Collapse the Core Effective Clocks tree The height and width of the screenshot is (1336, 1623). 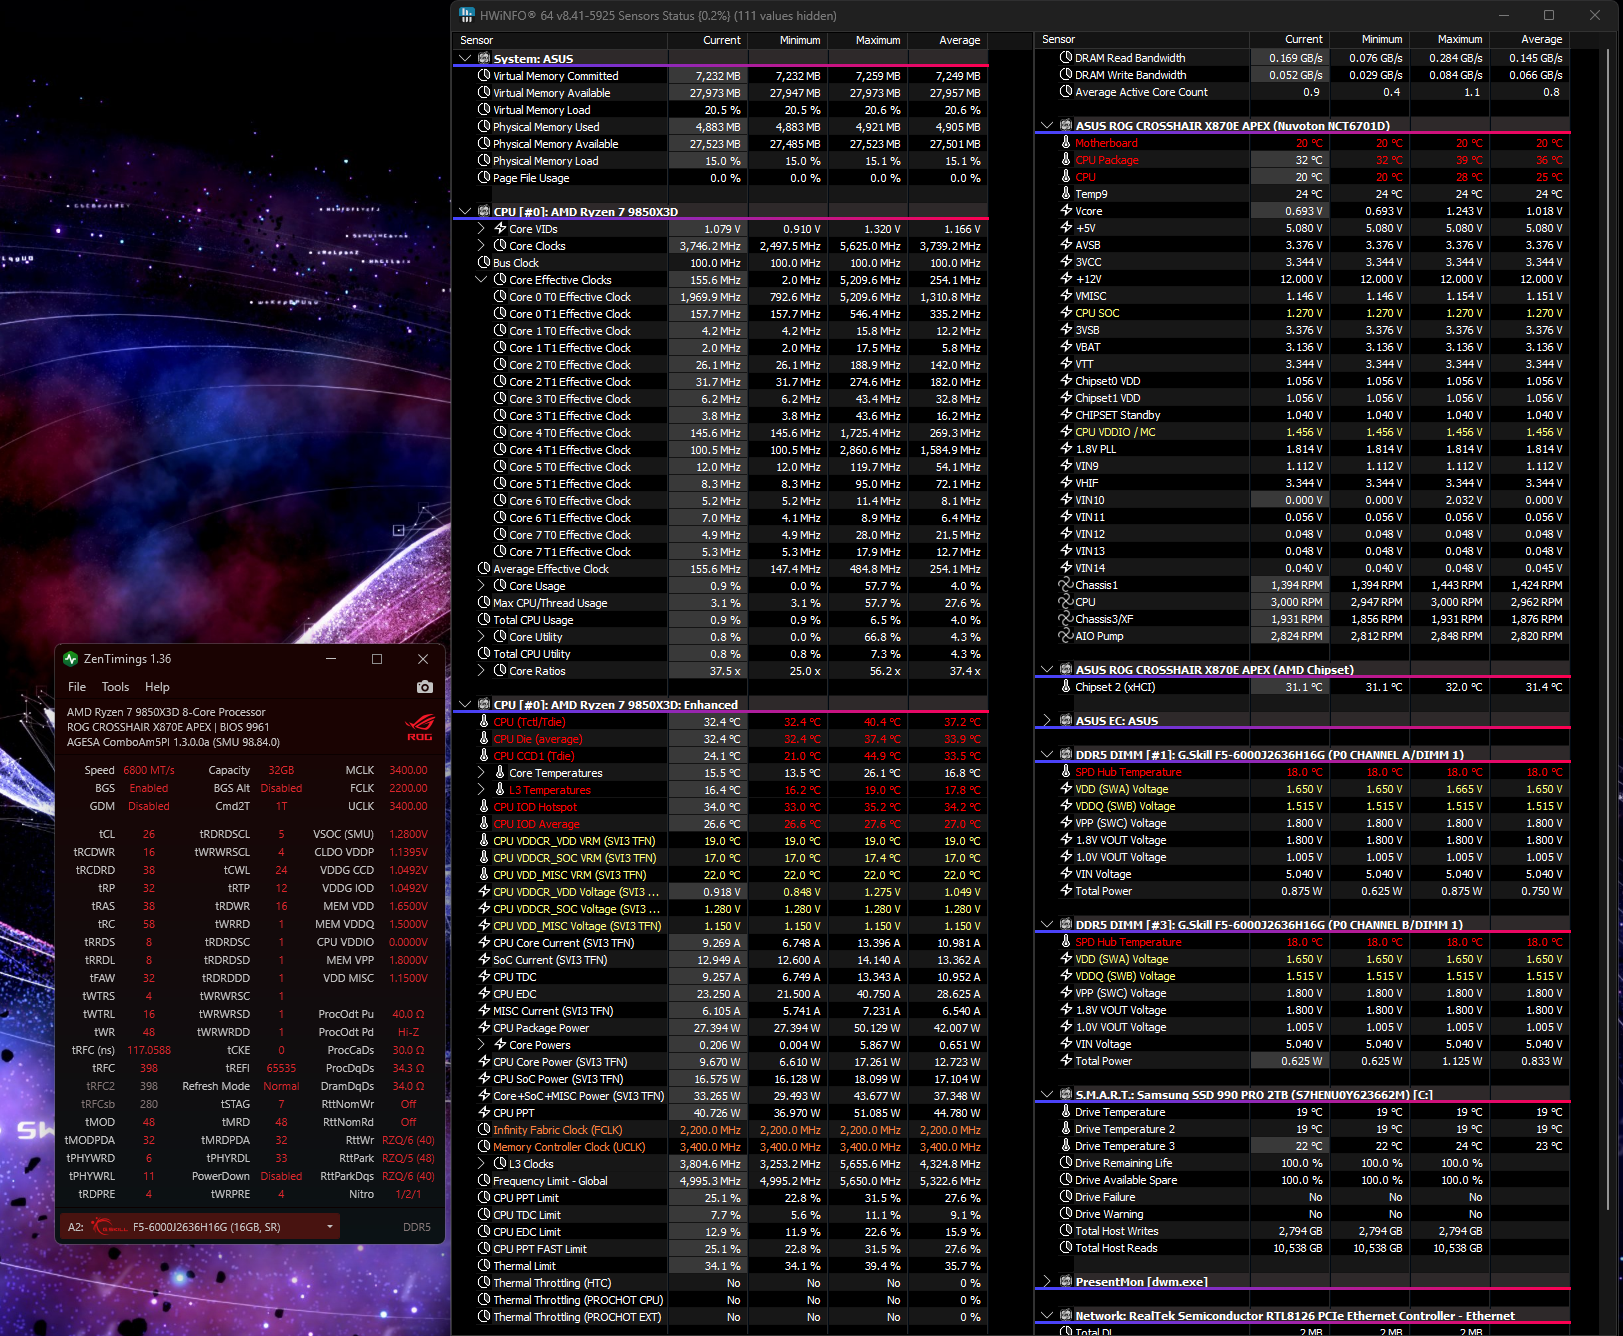[481, 280]
